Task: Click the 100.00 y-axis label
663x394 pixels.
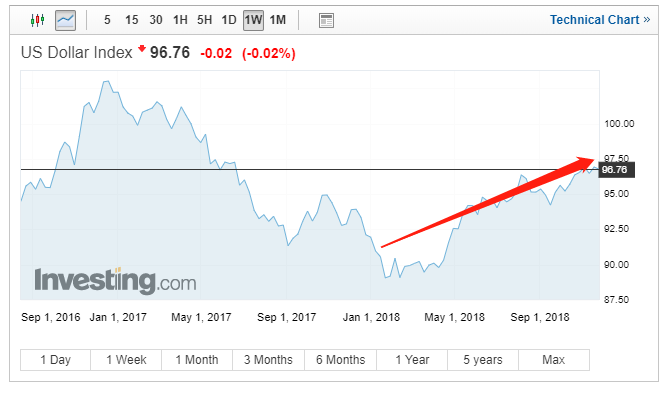Action: tap(619, 124)
